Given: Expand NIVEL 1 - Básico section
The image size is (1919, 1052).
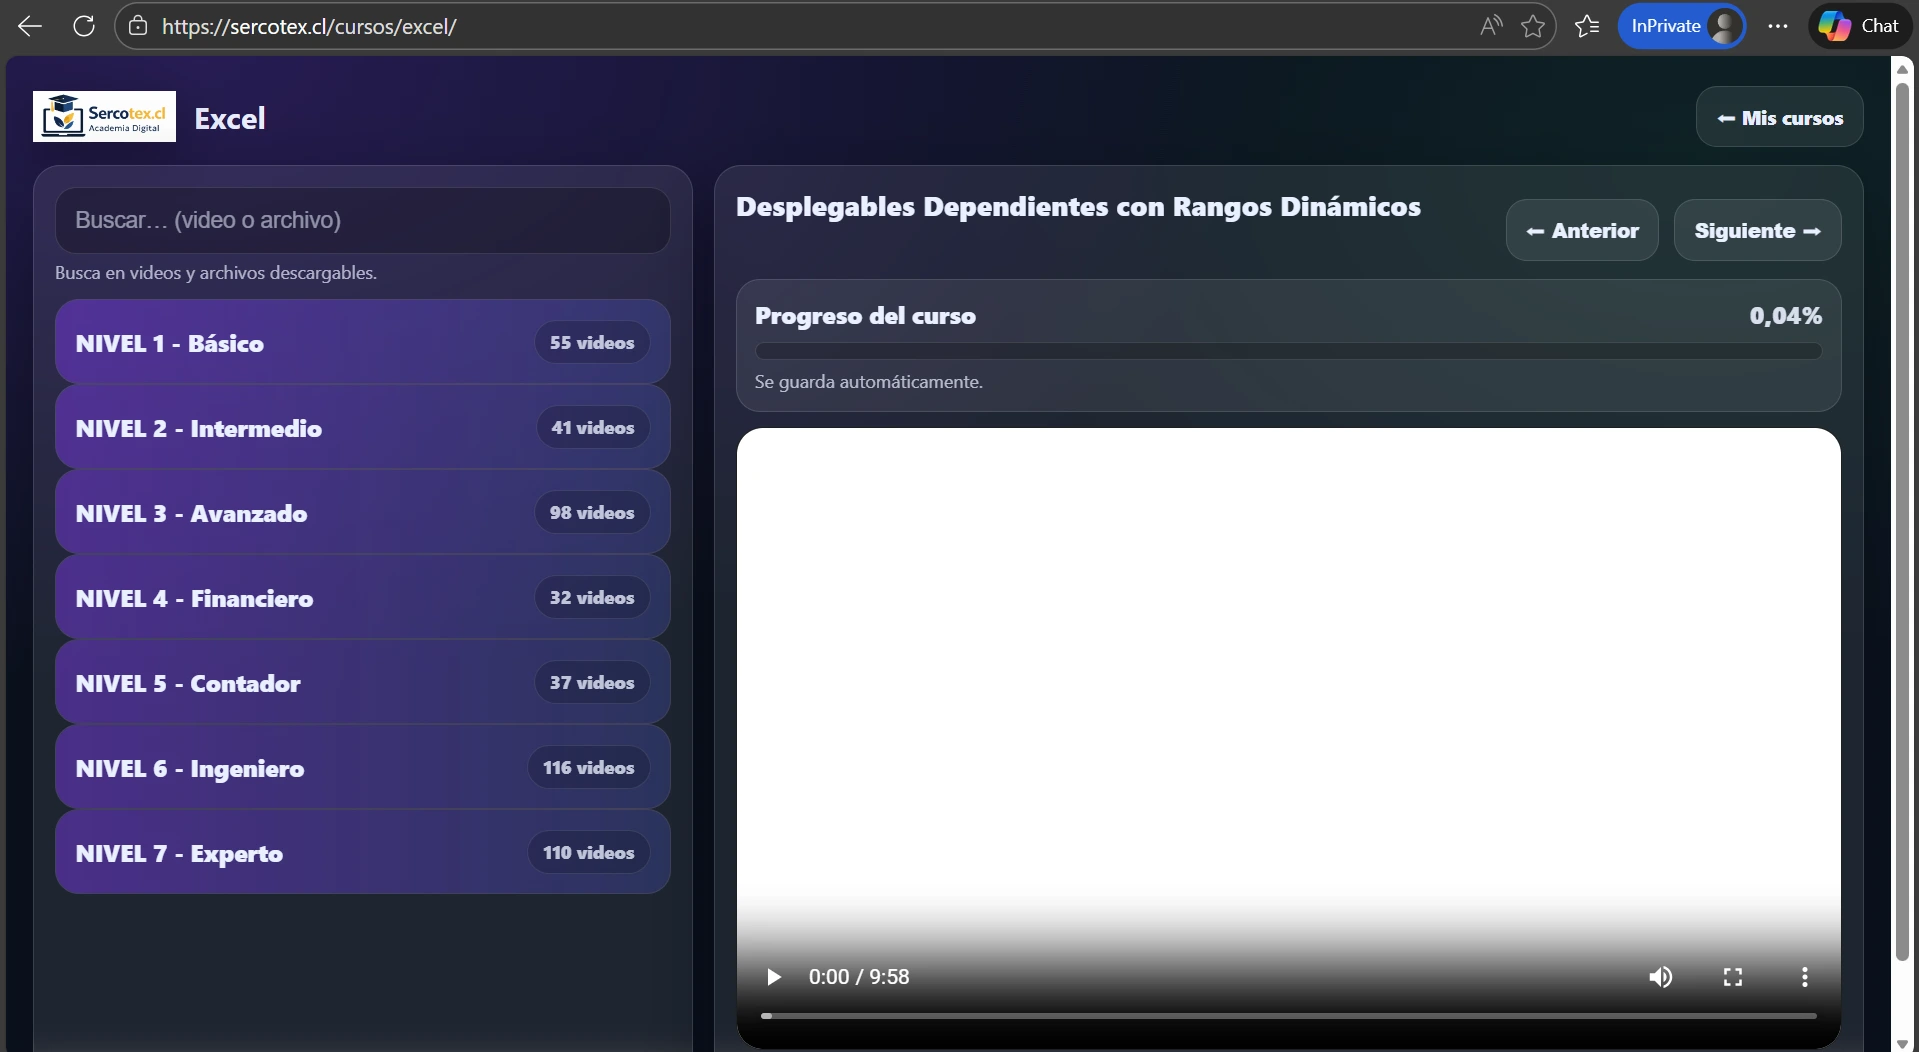Looking at the screenshot, I should tap(362, 343).
